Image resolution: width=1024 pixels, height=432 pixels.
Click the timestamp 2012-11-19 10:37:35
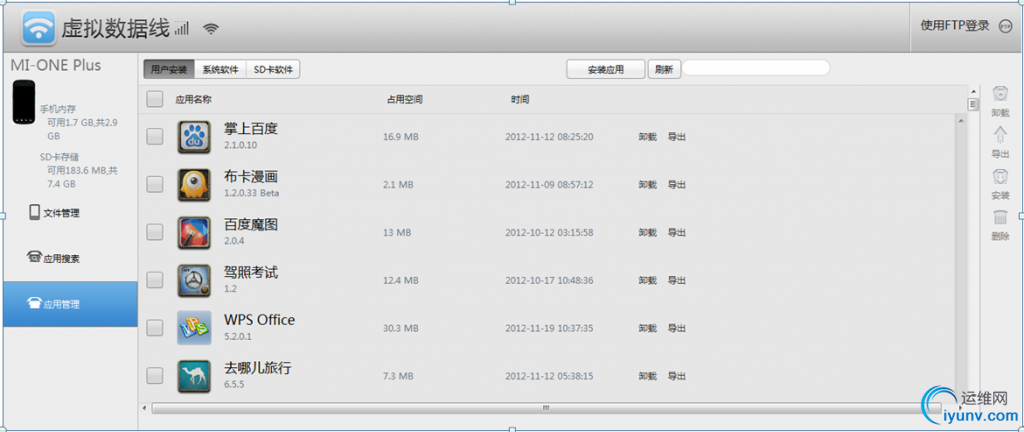(x=549, y=328)
